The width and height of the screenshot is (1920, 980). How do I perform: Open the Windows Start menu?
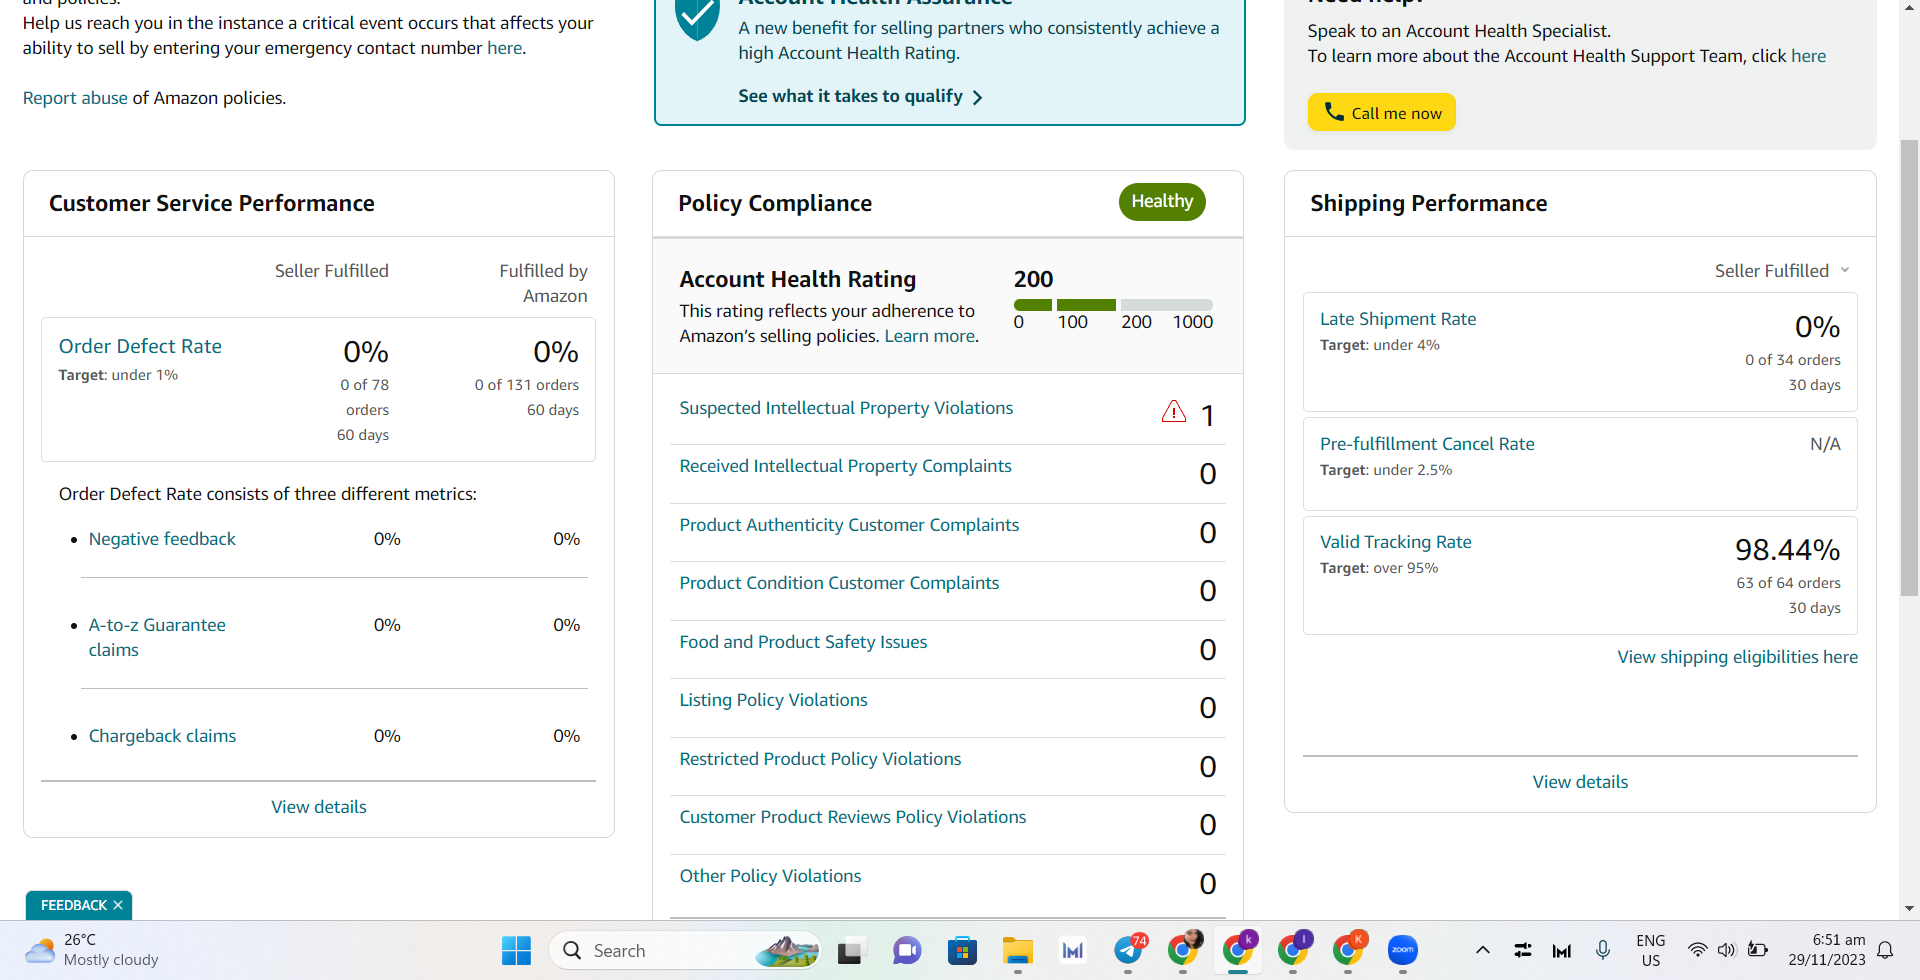click(516, 950)
